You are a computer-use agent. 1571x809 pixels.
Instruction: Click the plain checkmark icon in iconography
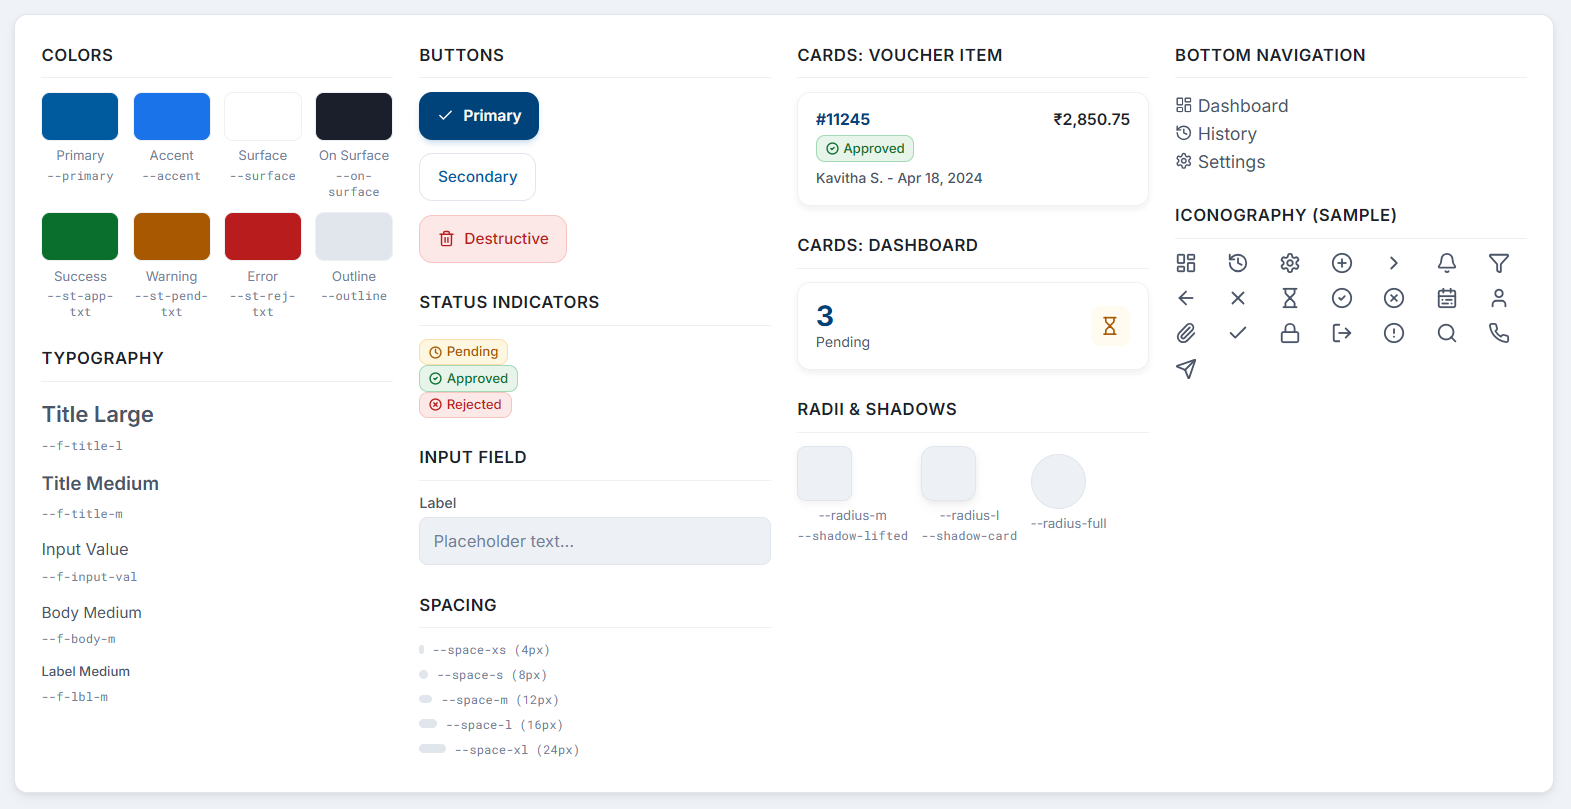tap(1238, 333)
